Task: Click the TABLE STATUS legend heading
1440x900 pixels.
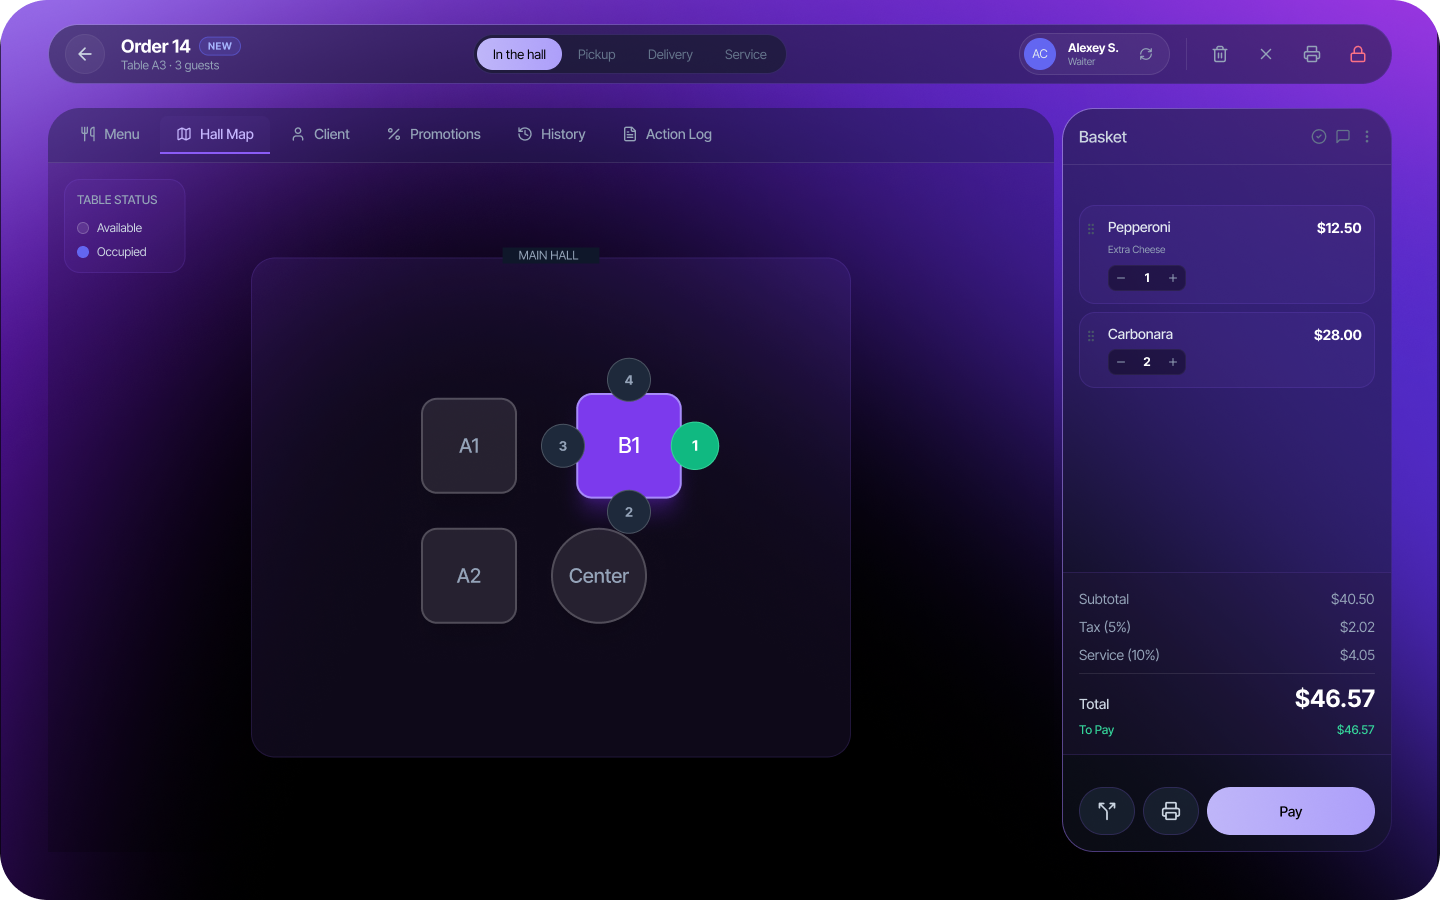Action: [x=117, y=200]
